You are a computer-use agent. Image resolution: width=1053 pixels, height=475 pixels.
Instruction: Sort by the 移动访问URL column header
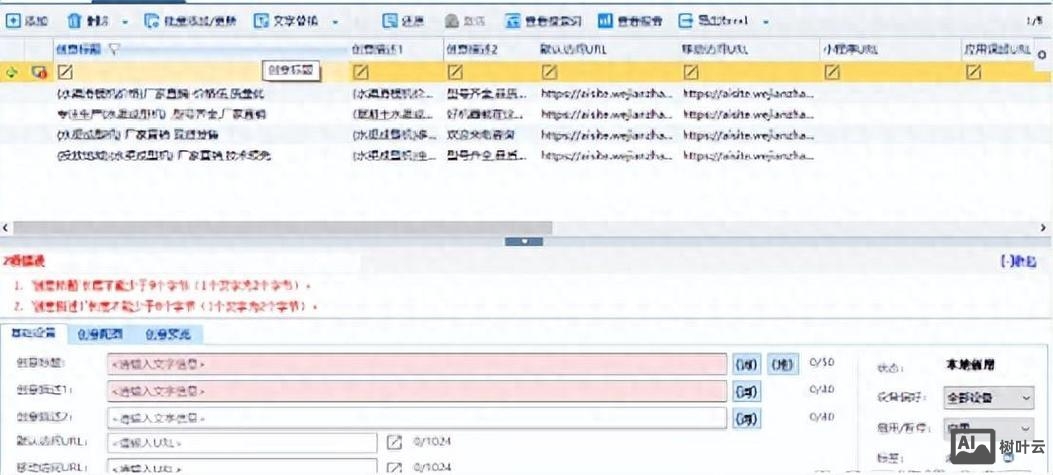tap(716, 49)
